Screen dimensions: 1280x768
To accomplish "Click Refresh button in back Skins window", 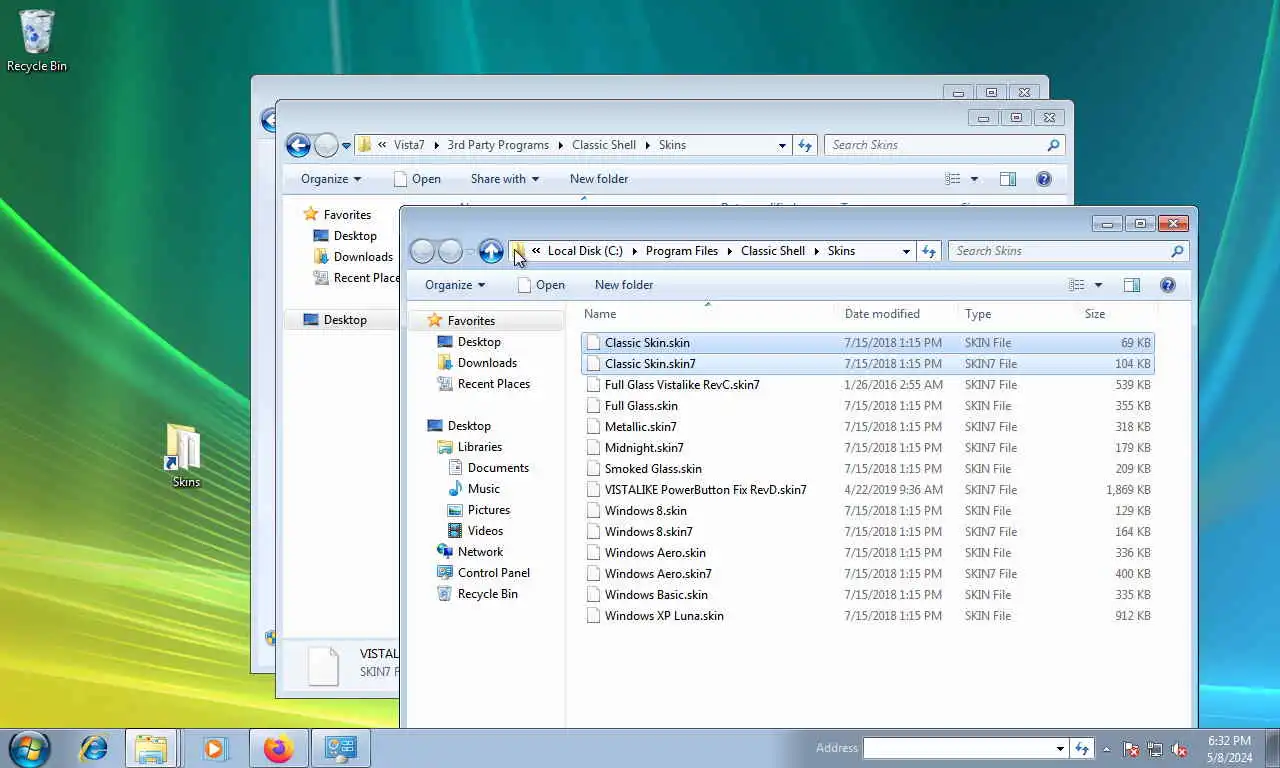I will coord(805,145).
